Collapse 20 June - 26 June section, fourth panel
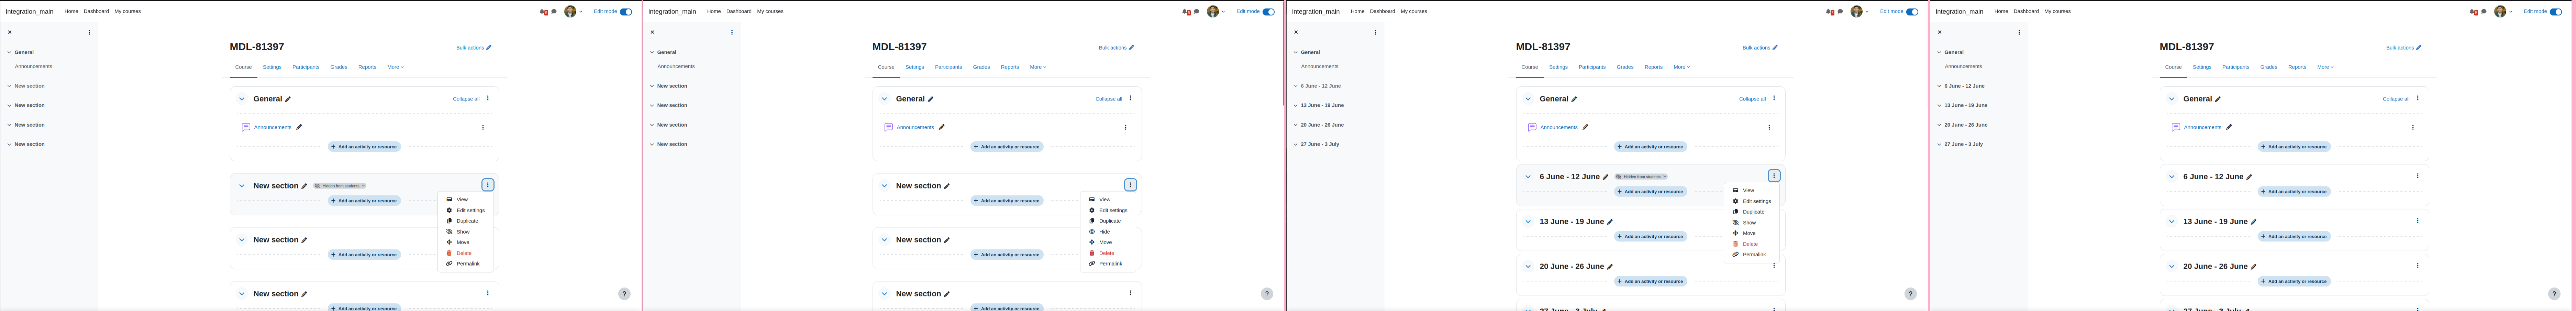This screenshot has width=2576, height=311. pyautogui.click(x=2172, y=267)
